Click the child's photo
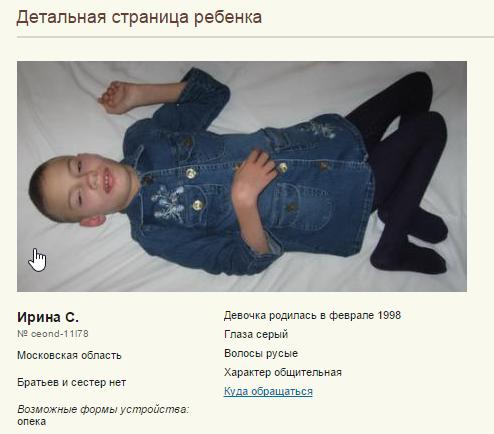494x434 pixels. (242, 176)
